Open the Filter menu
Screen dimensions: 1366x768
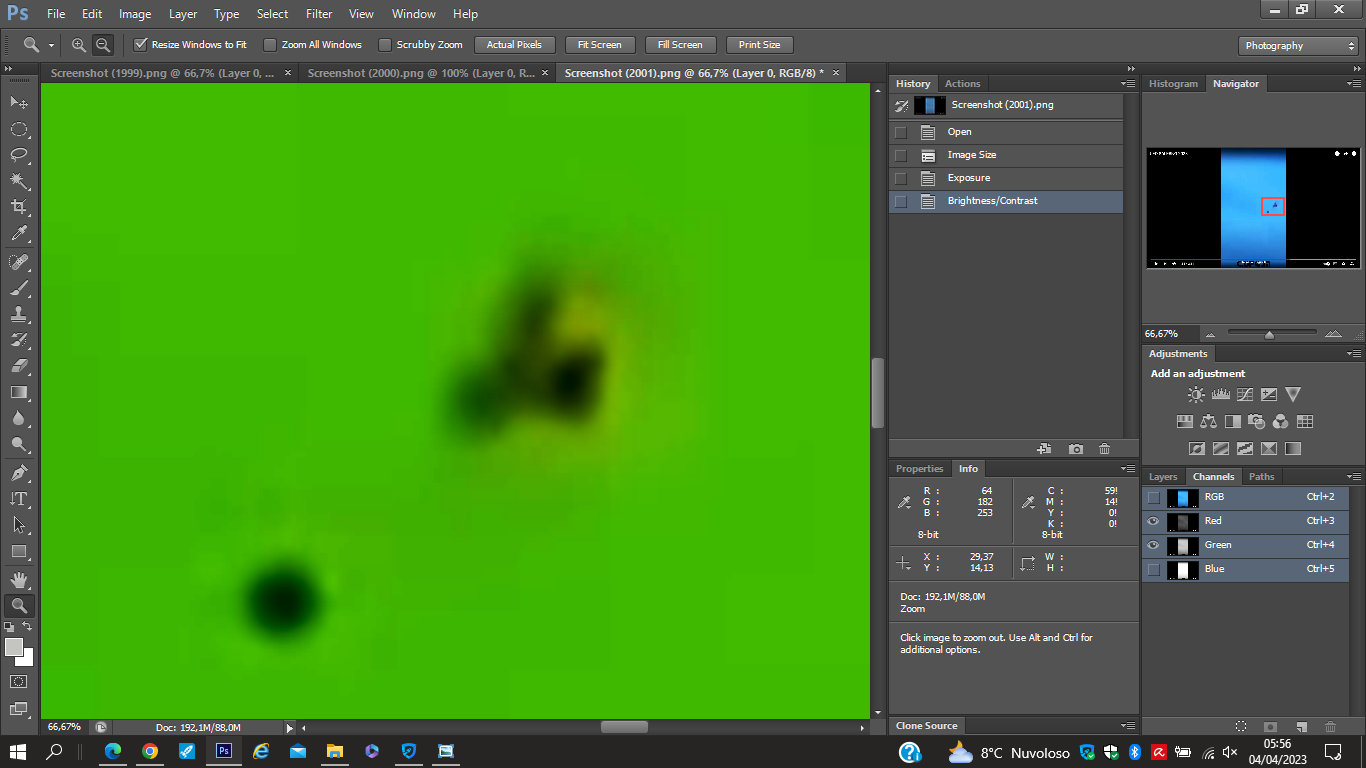coord(319,14)
